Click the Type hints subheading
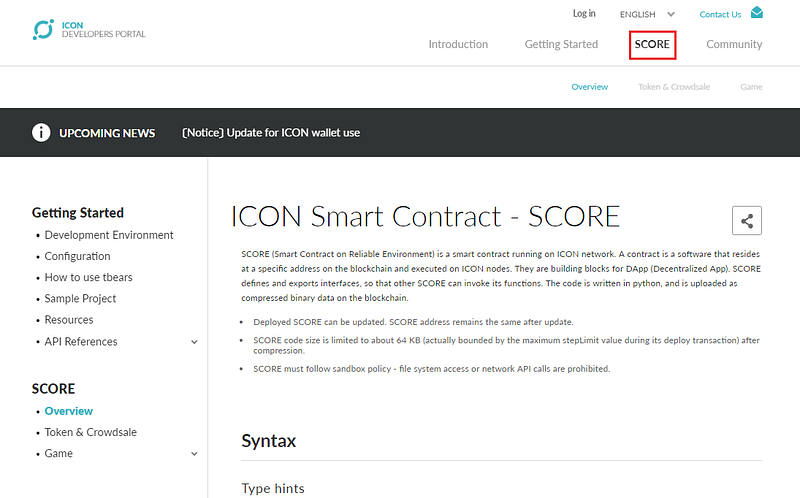800x498 pixels. point(273,488)
